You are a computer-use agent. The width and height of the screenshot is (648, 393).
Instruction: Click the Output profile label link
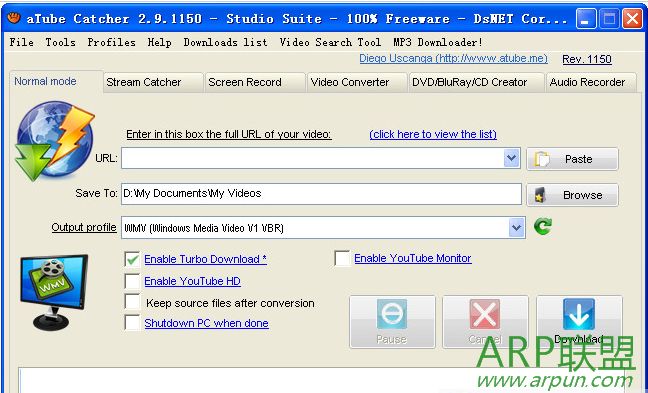click(84, 227)
